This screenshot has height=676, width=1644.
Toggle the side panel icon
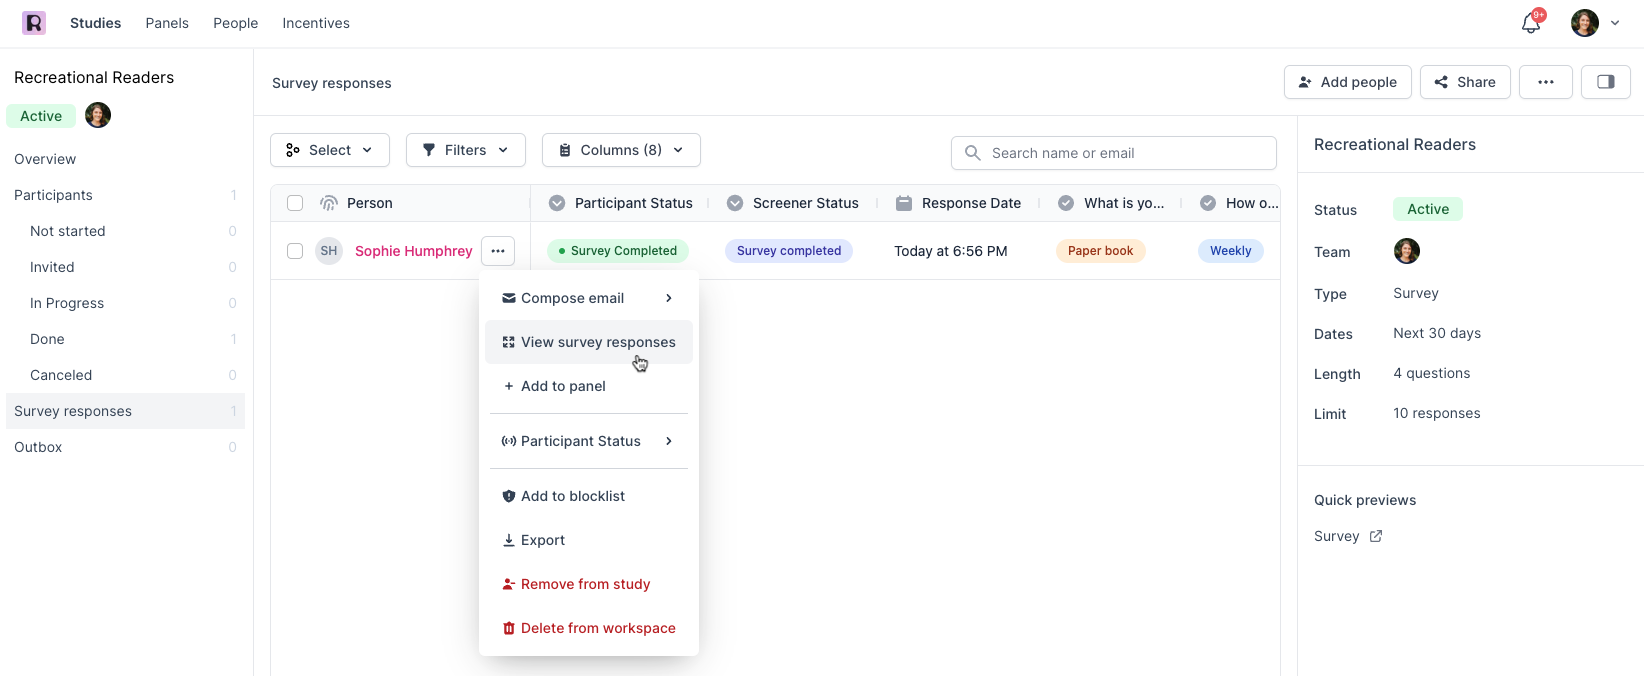coord(1605,82)
